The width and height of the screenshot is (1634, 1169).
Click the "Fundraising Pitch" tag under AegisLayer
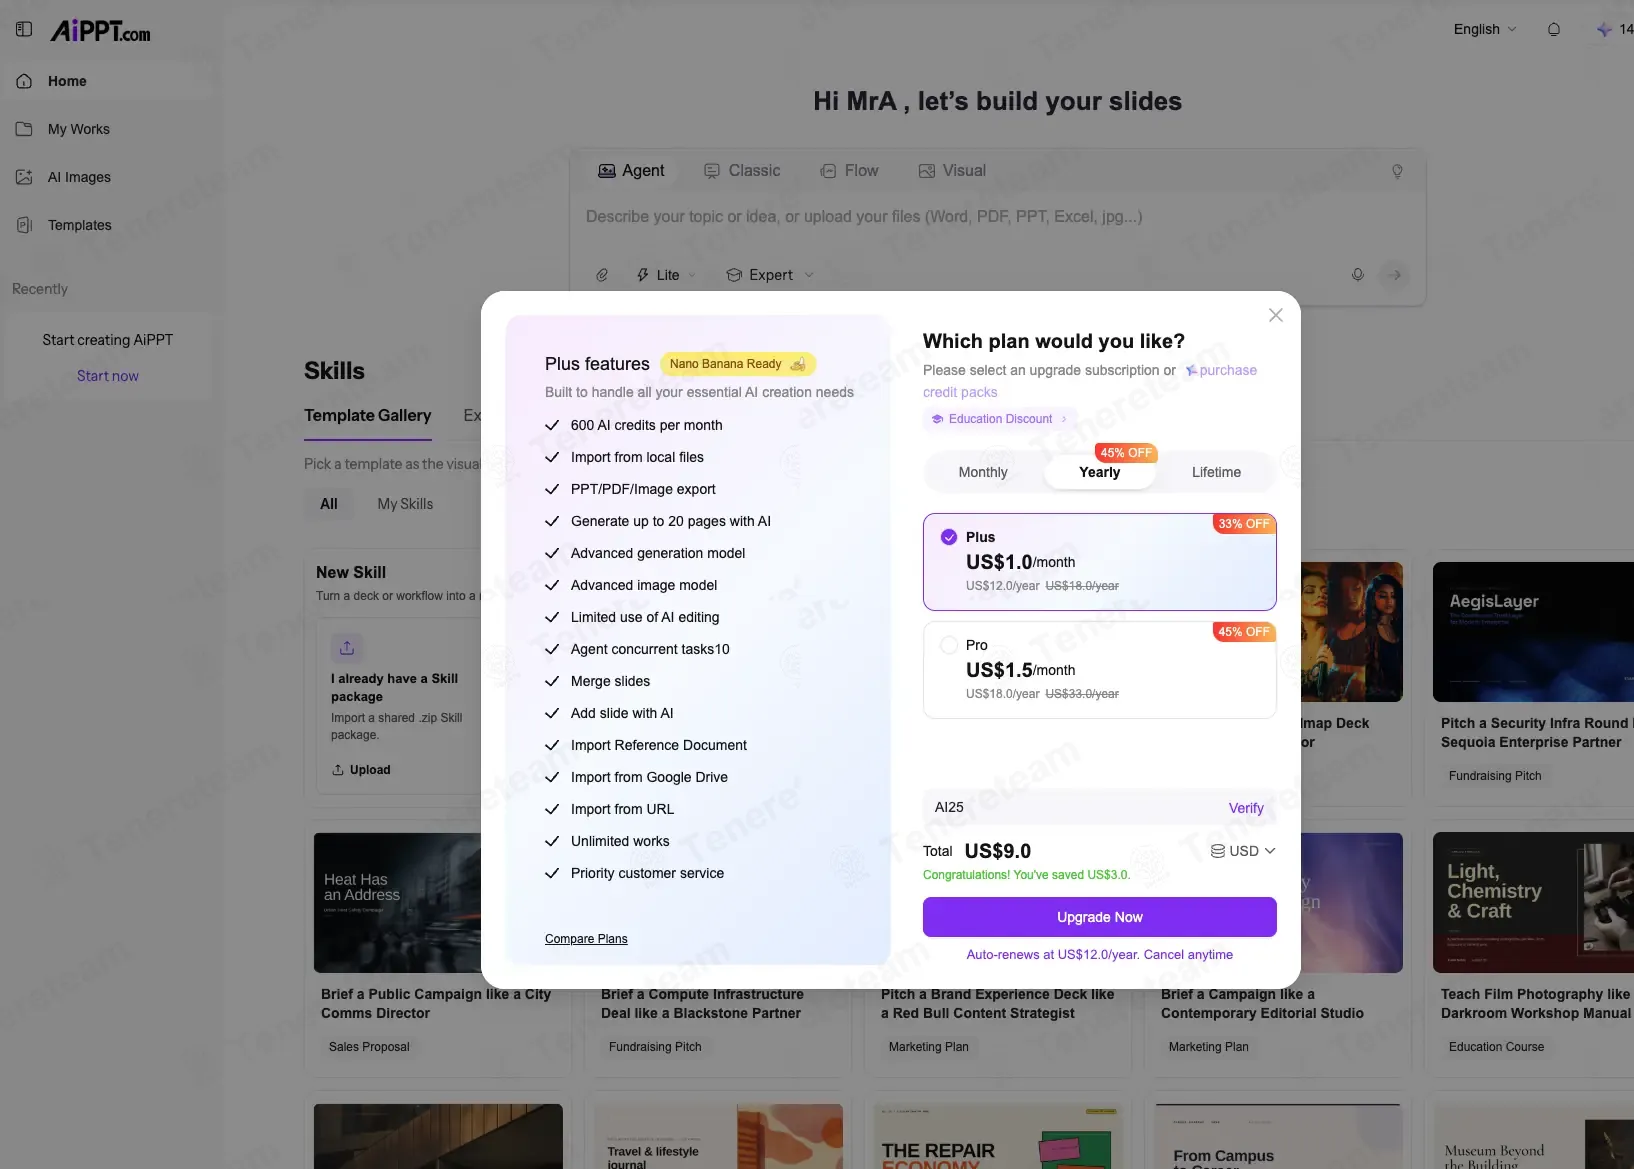tap(1495, 776)
